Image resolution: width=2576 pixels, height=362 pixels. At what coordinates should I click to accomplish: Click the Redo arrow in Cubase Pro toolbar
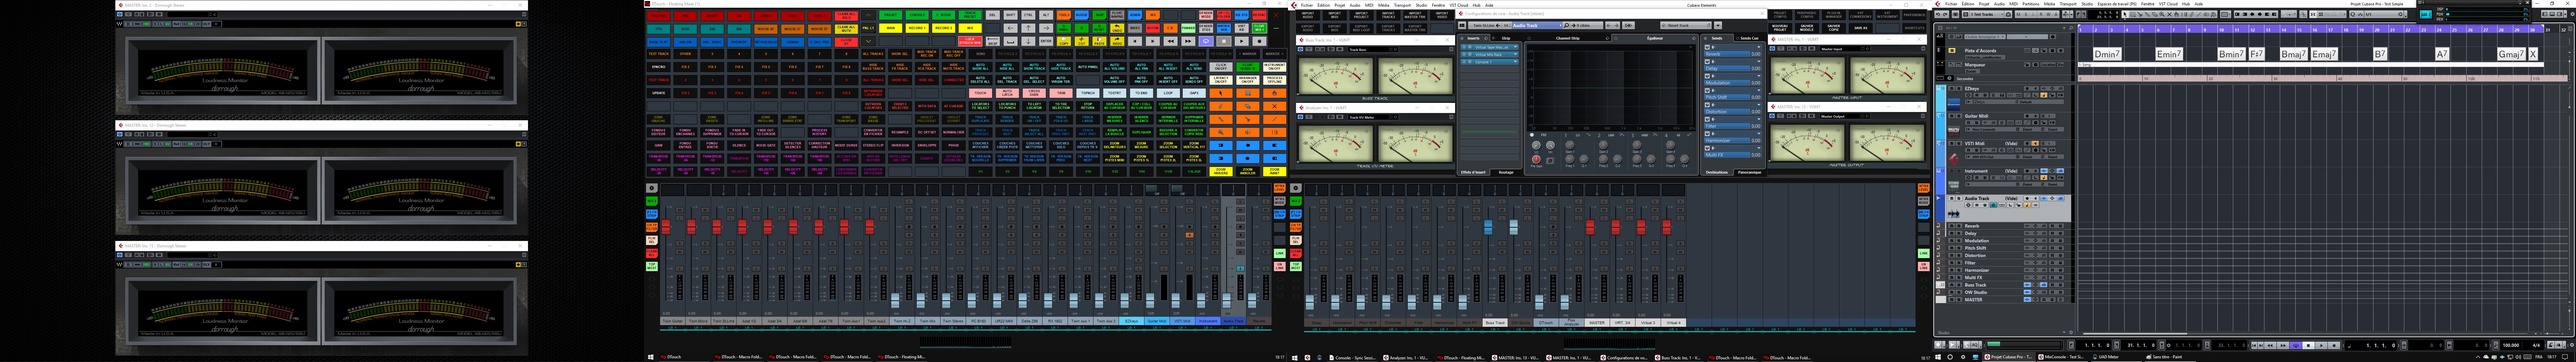1945,14
